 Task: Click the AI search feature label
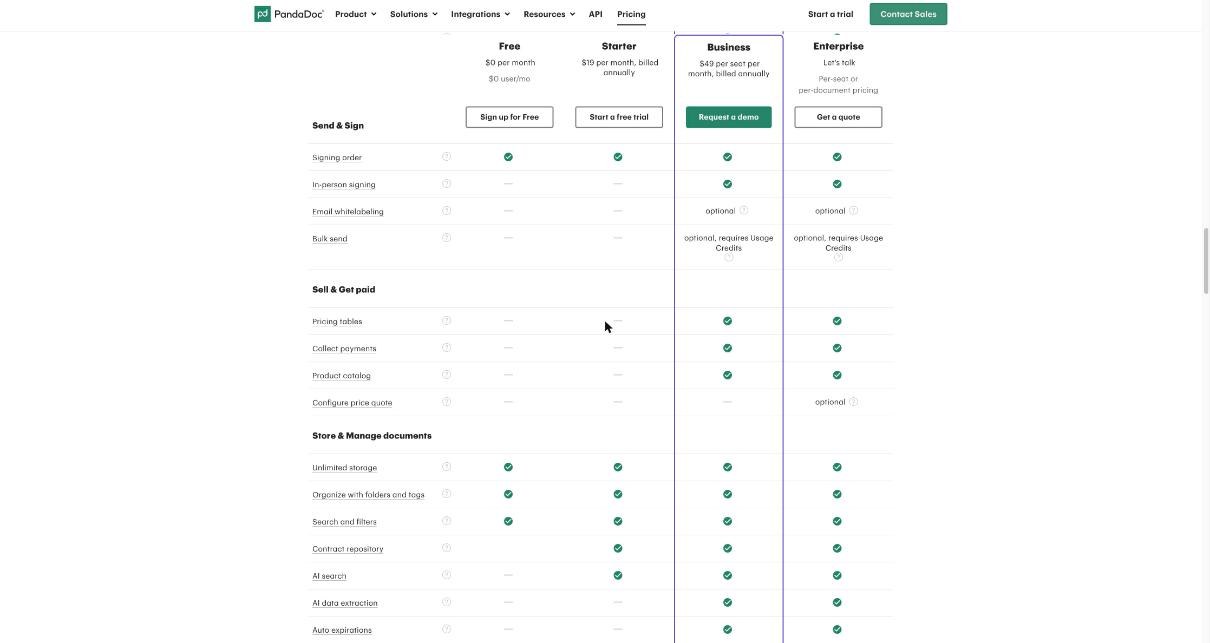click(x=329, y=575)
